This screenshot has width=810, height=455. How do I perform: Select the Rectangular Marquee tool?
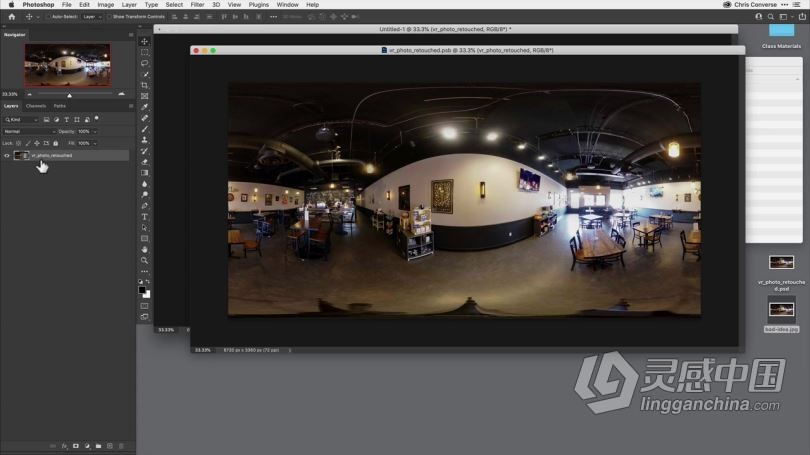click(145, 52)
